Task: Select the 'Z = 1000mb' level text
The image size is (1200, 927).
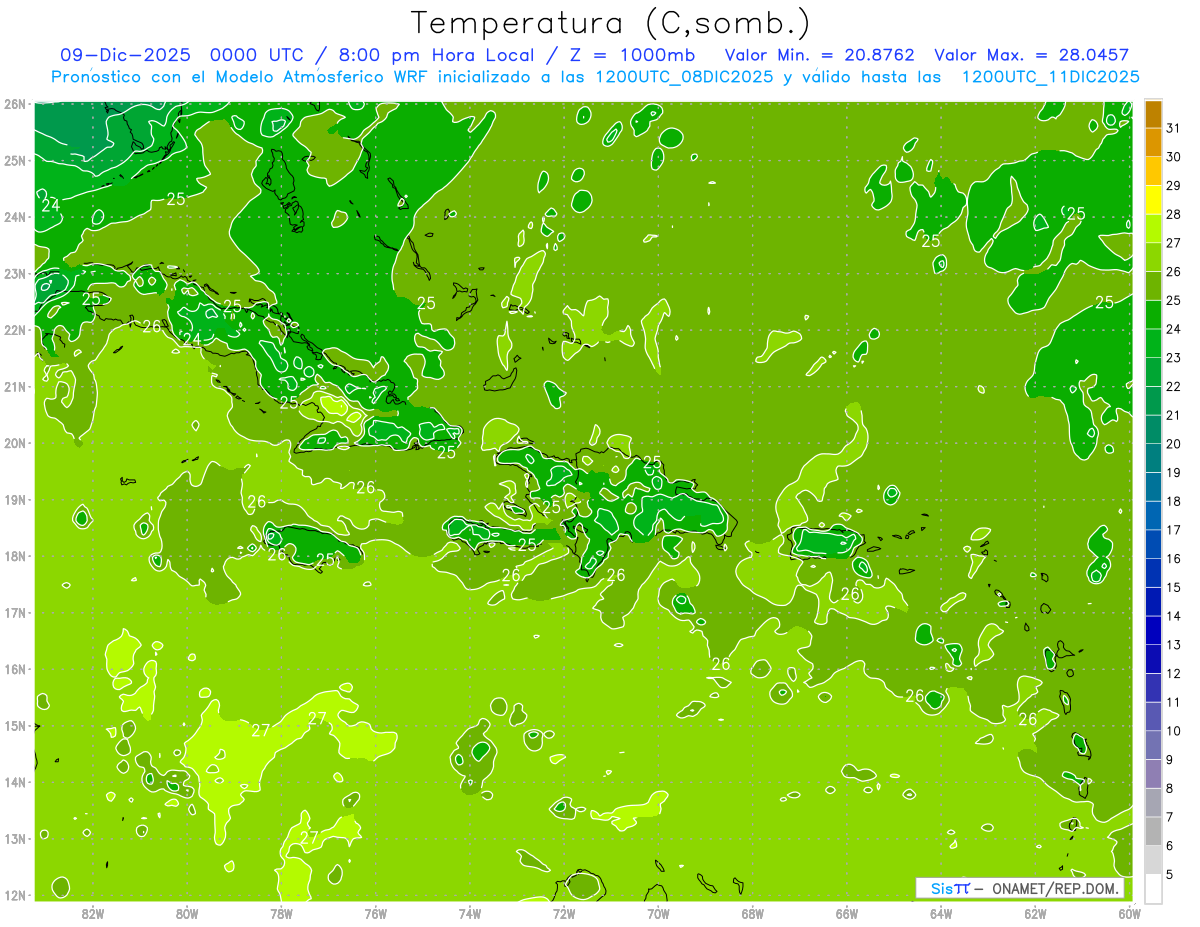Action: click(x=631, y=55)
